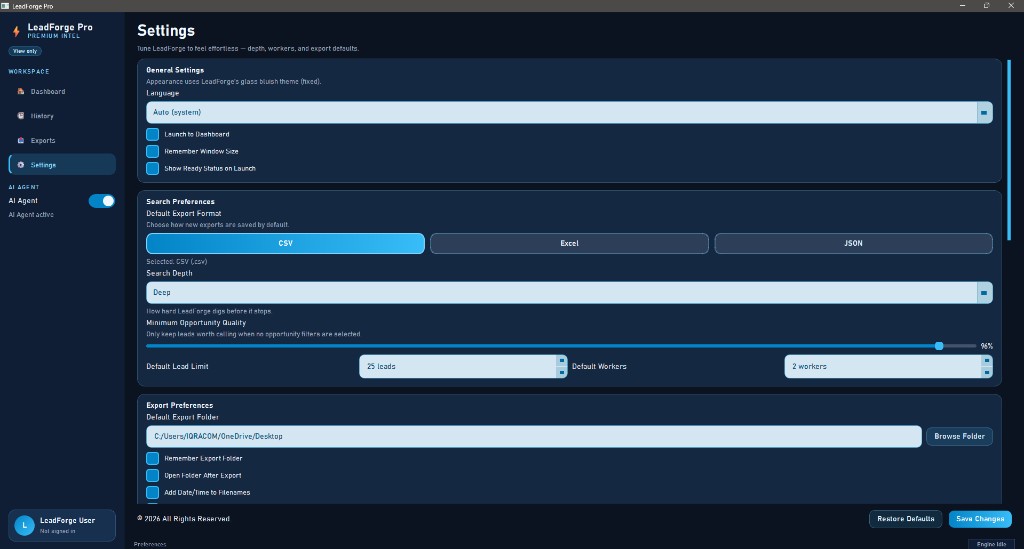Open the Language dropdown arrow

pos(984,112)
